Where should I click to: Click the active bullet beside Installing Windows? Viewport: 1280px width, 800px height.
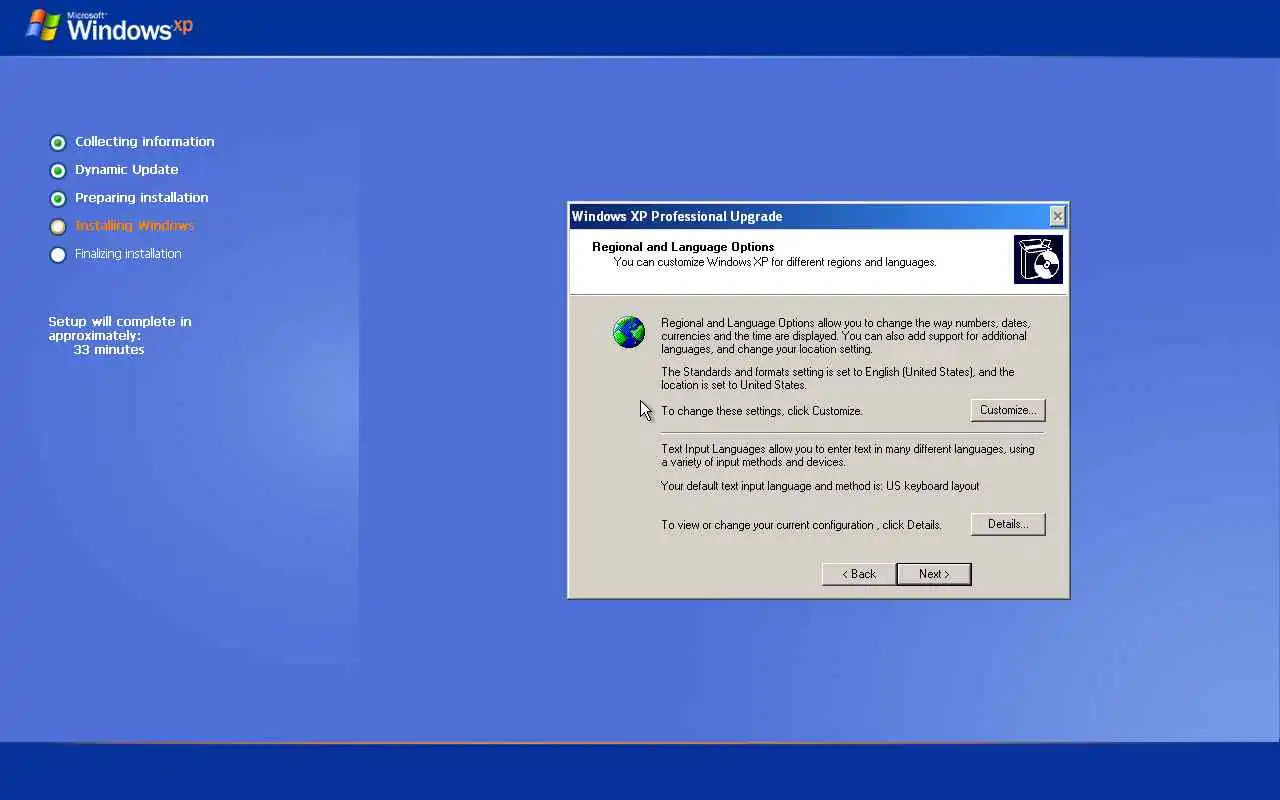(x=58, y=227)
